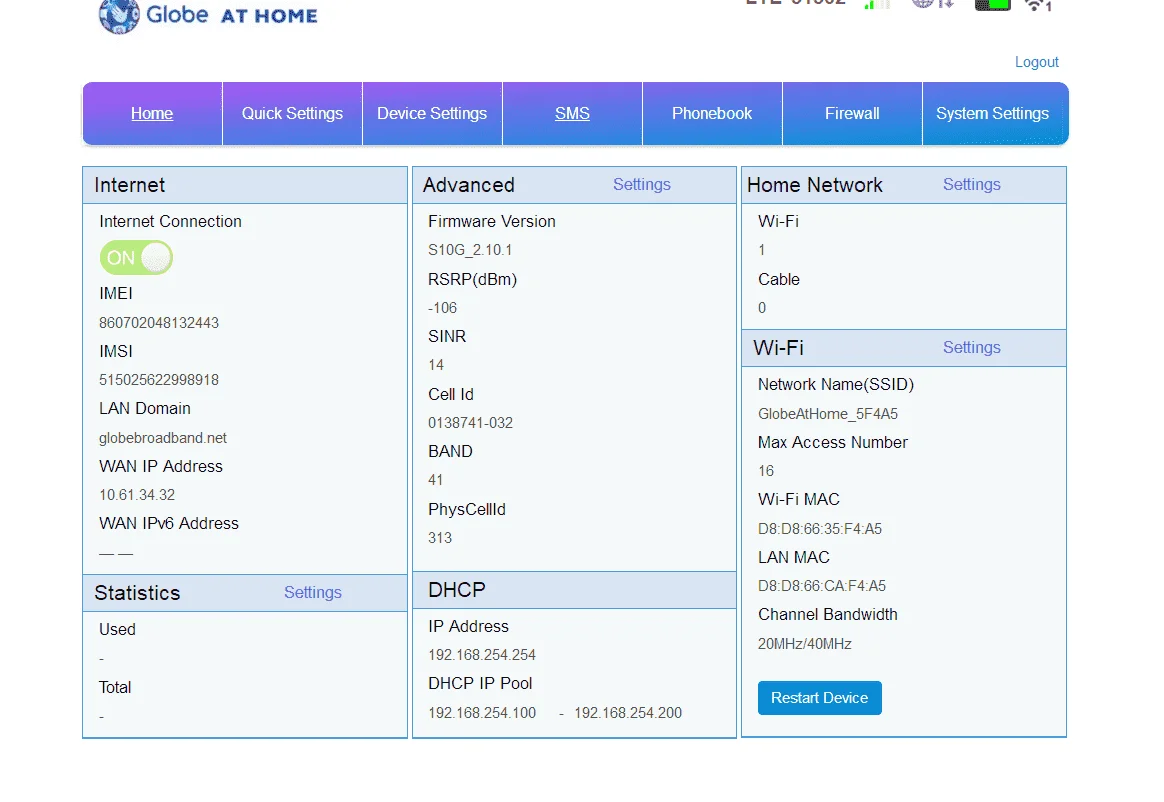The height and width of the screenshot is (802, 1164).
Task: Click the firmware version S10G_2.10.1
Action: 470,250
